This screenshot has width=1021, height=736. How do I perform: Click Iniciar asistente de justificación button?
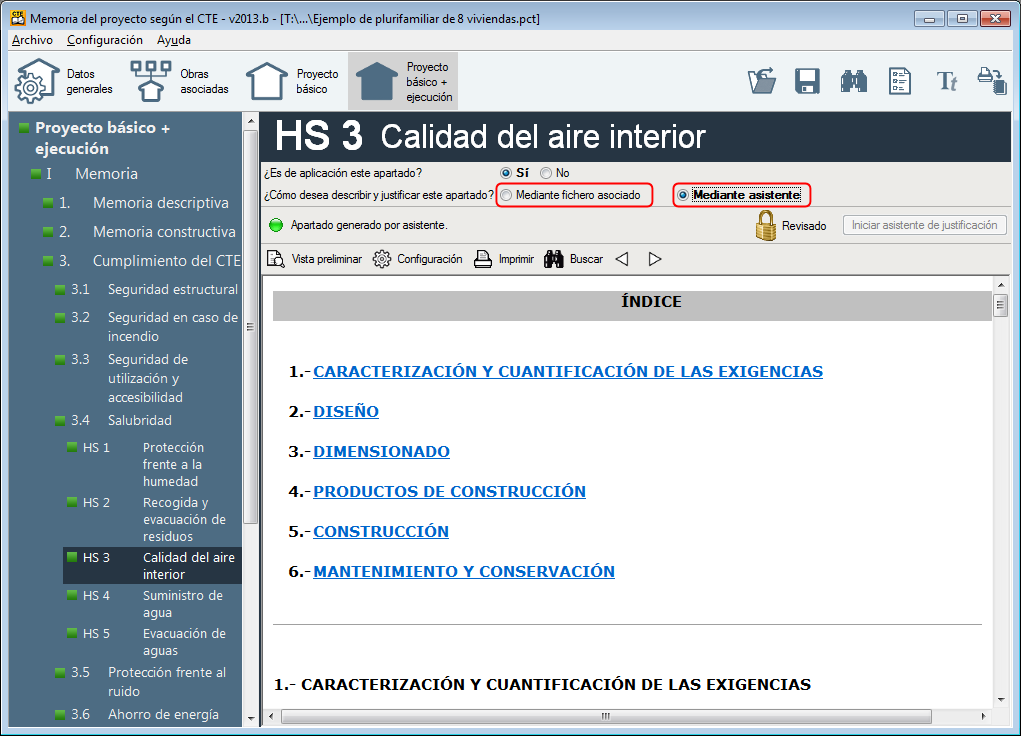click(x=925, y=225)
